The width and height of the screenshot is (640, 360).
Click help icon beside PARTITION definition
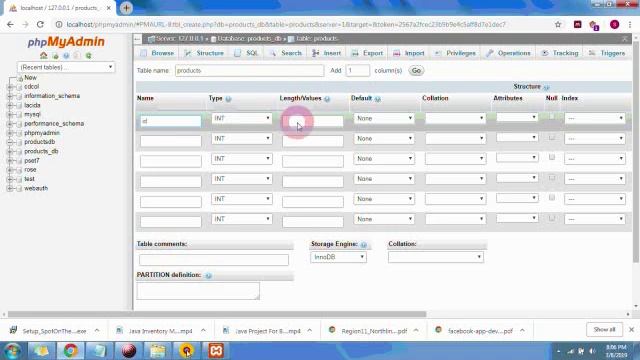pyautogui.click(x=208, y=276)
